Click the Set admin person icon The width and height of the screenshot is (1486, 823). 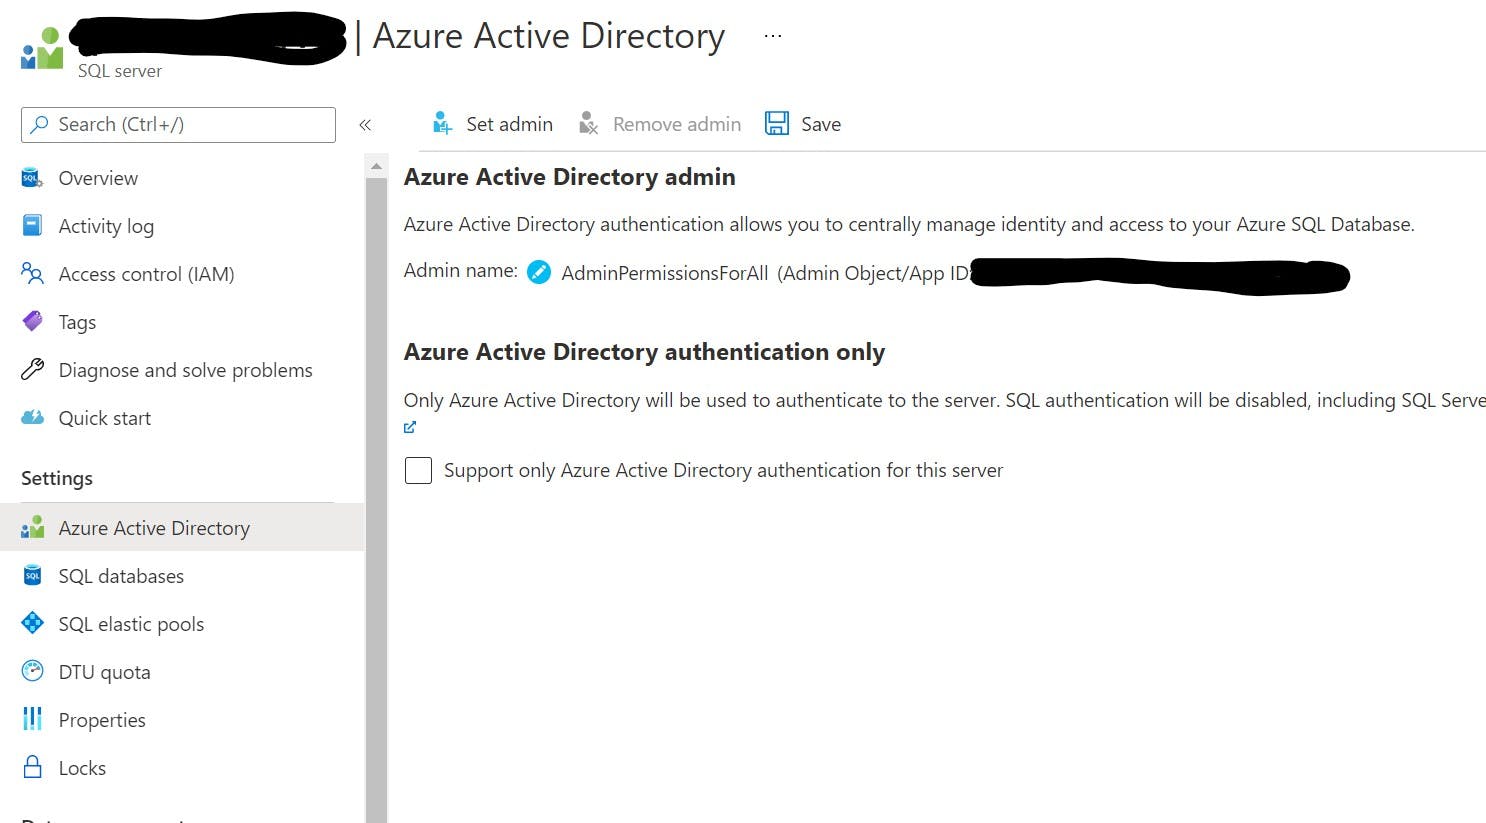(x=442, y=124)
